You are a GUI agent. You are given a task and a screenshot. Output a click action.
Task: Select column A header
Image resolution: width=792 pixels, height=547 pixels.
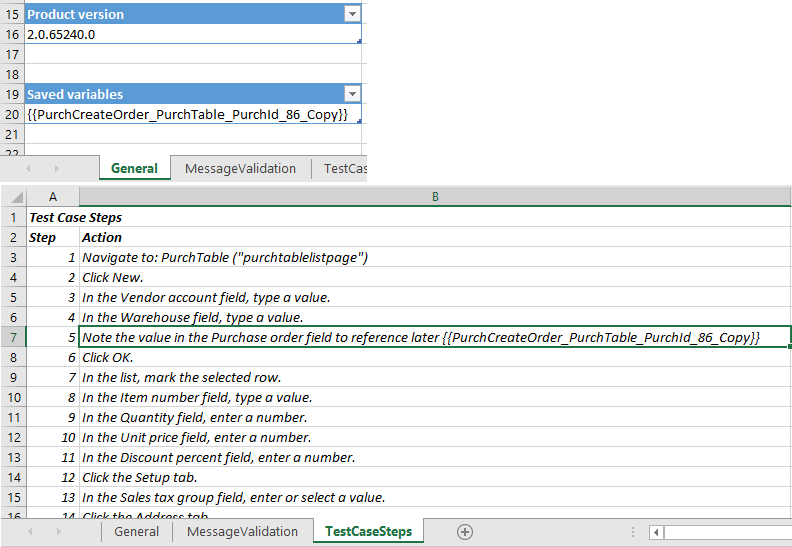coord(52,197)
